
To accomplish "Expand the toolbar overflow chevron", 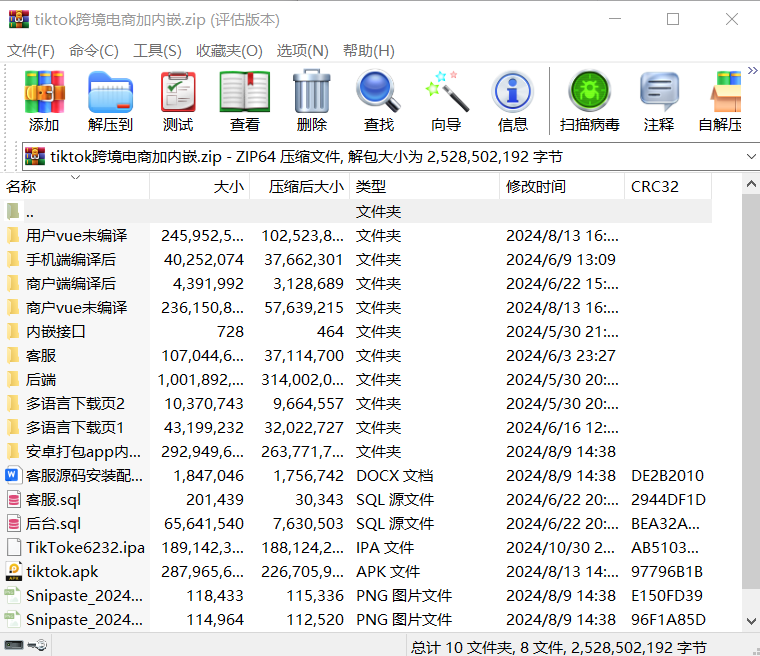I will pyautogui.click(x=752, y=70).
